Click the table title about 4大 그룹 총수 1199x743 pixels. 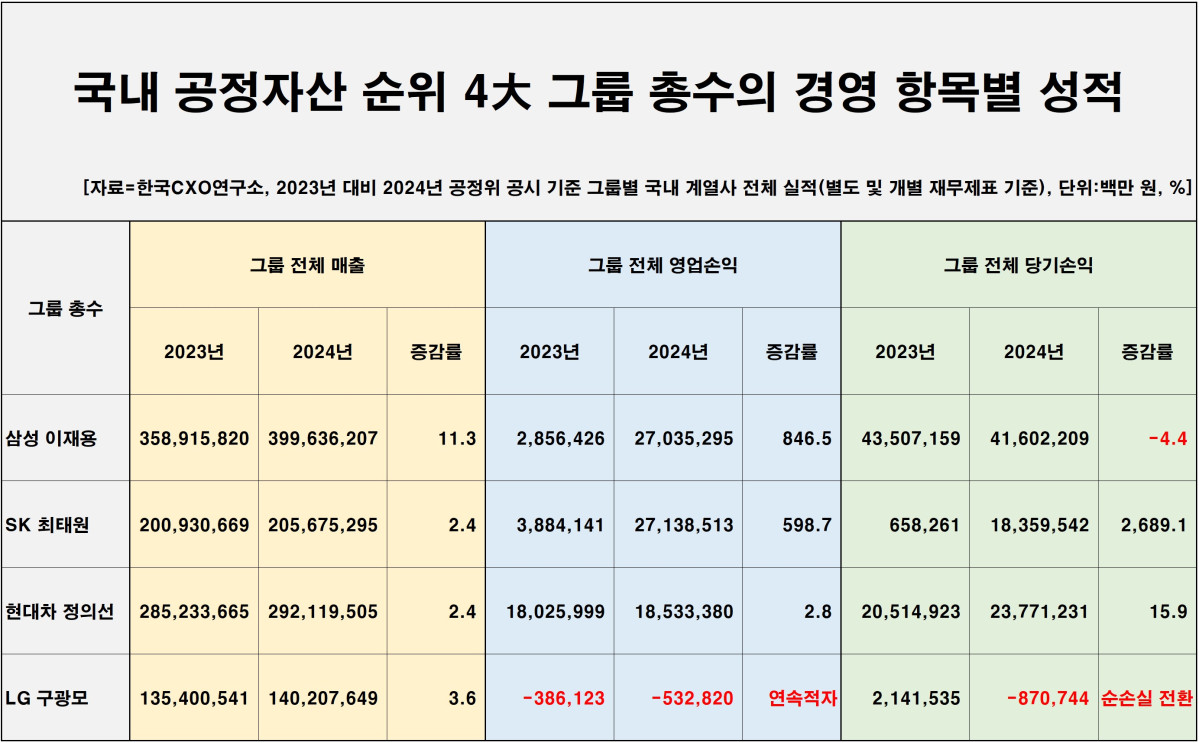(598, 93)
